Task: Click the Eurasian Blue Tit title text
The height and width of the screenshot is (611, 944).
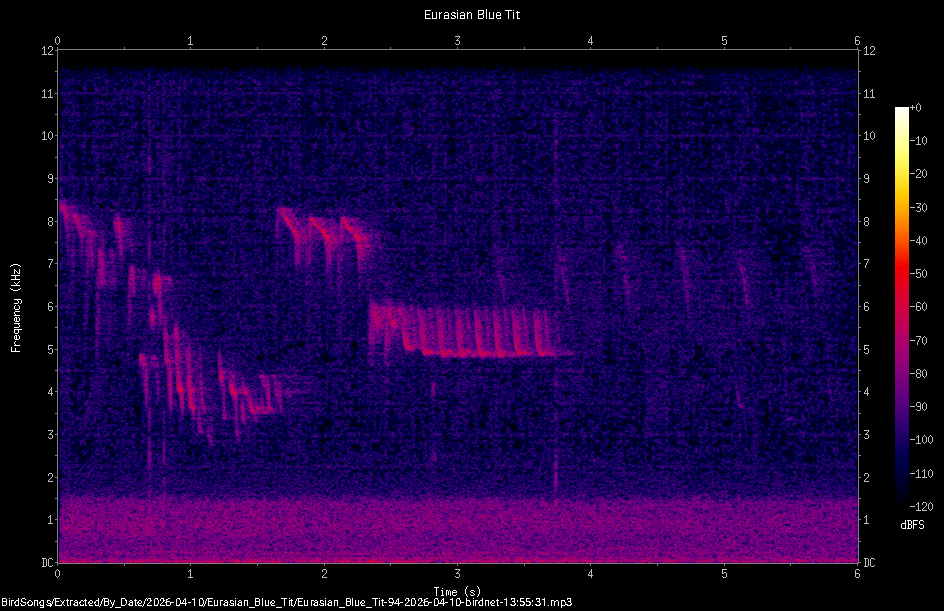Action: (471, 14)
